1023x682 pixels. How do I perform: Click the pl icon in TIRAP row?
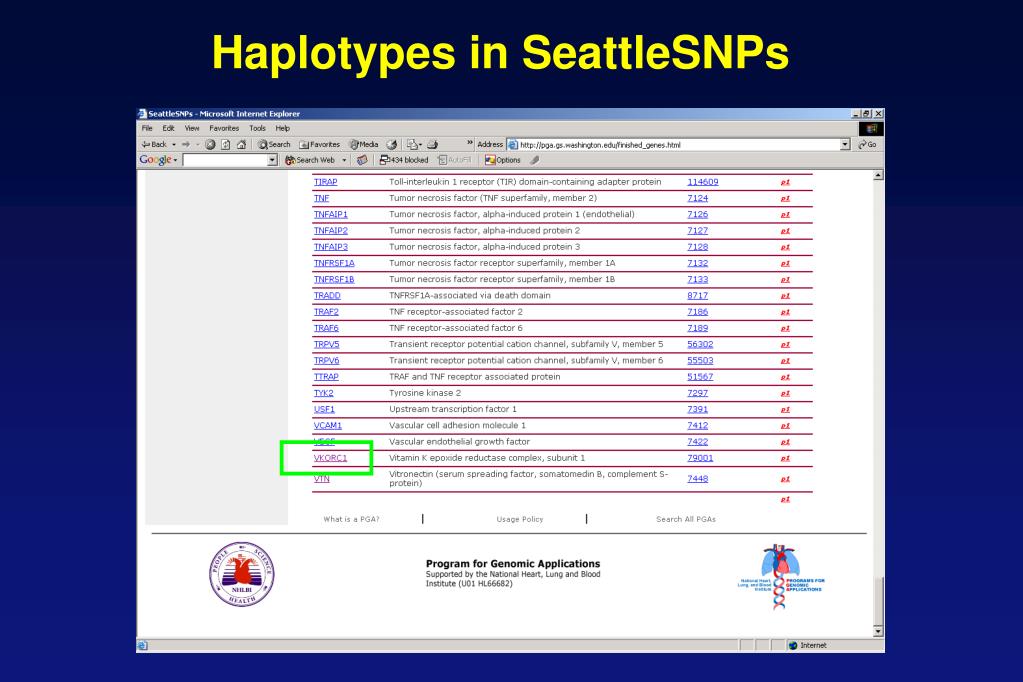coord(785,182)
